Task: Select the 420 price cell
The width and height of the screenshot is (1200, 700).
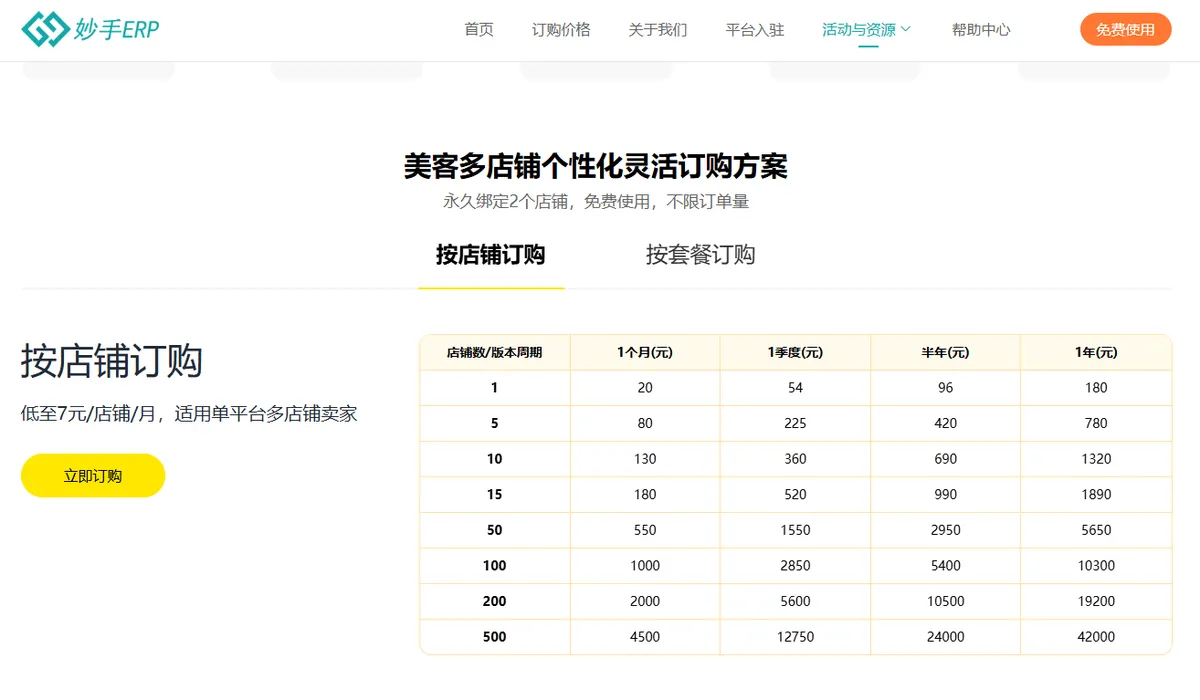Action: click(945, 423)
